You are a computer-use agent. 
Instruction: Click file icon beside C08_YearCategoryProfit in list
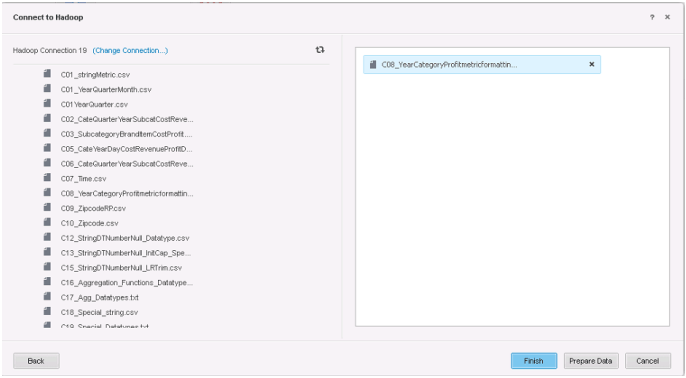[47, 192]
